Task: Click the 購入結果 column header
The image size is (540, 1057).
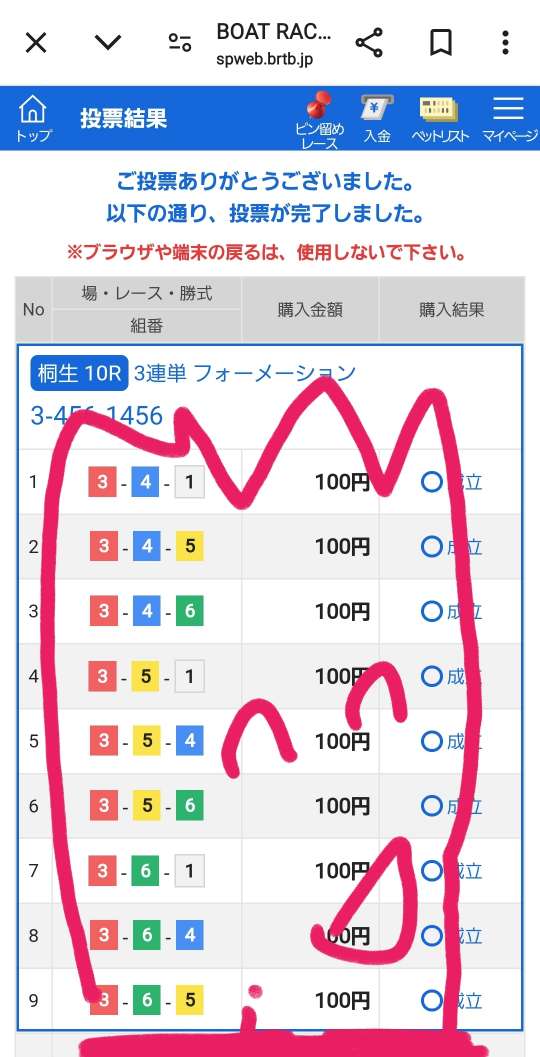Action: [x=452, y=309]
